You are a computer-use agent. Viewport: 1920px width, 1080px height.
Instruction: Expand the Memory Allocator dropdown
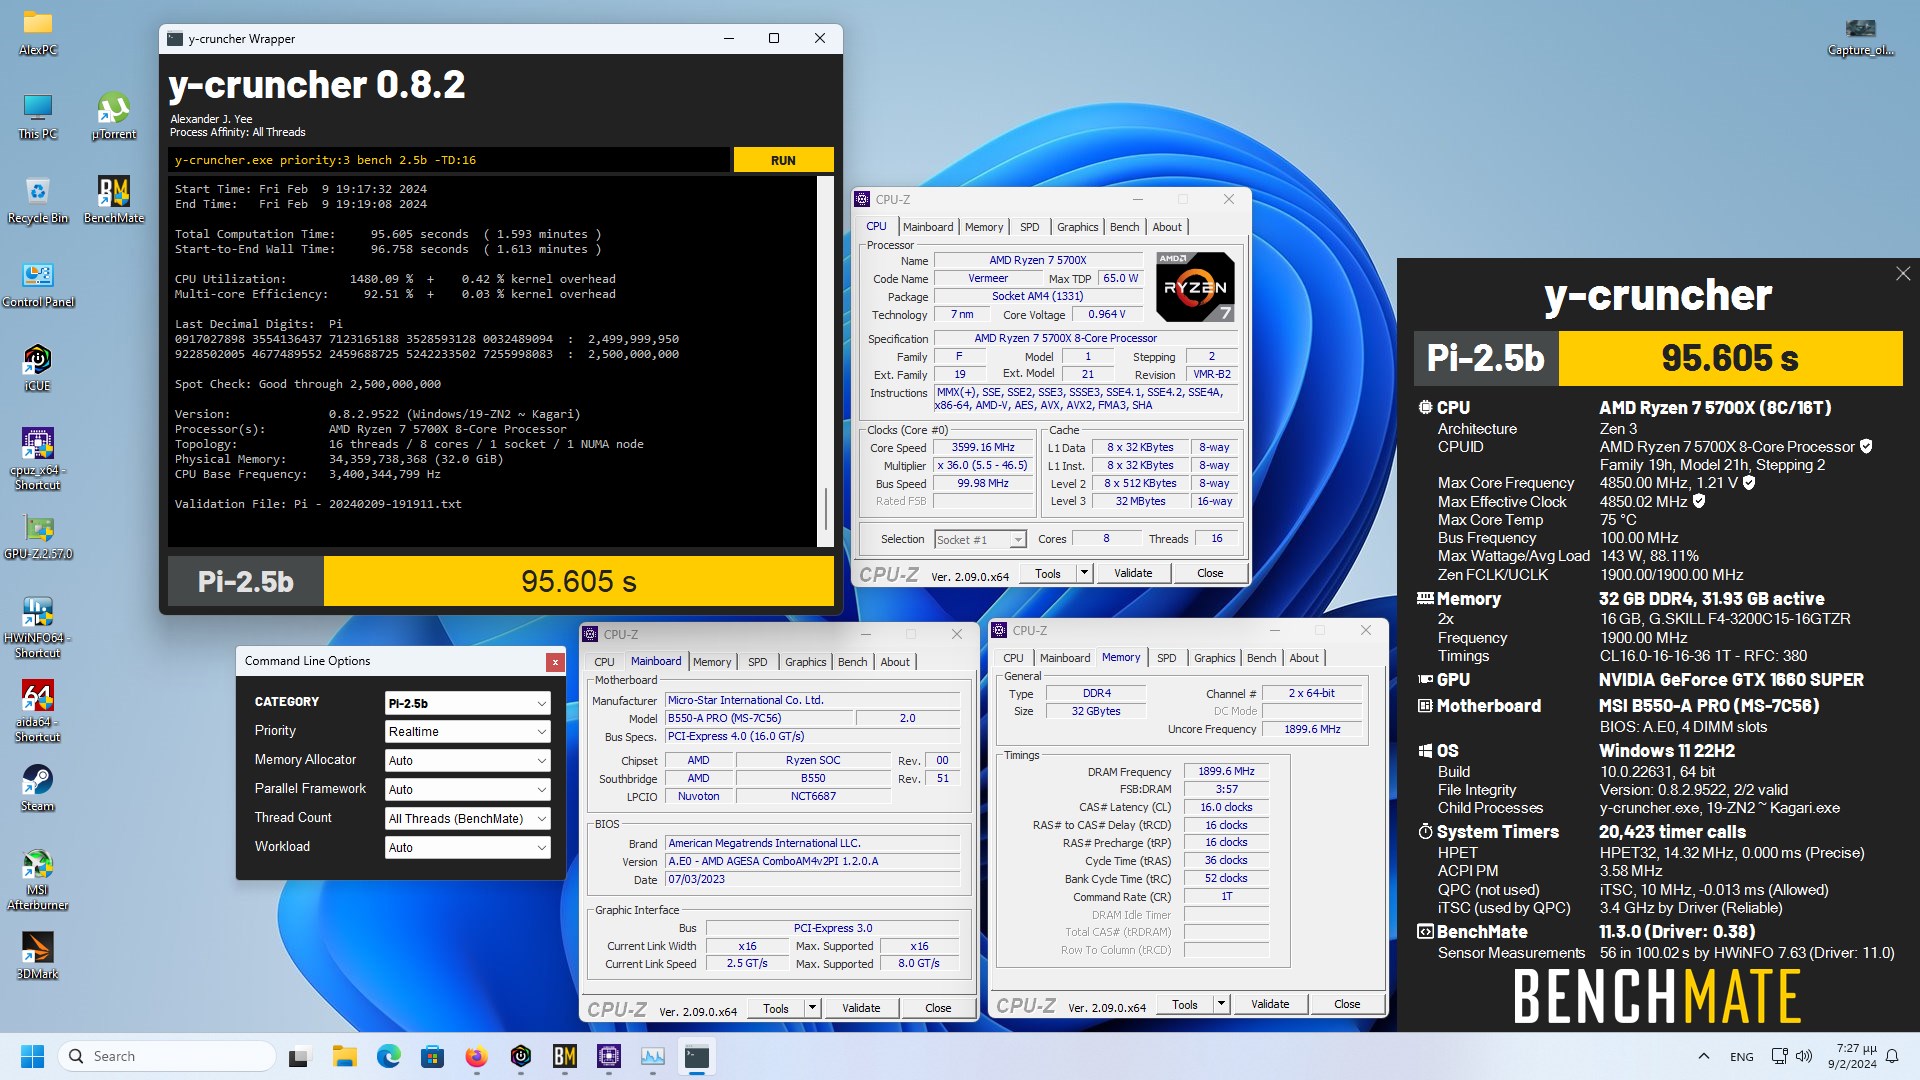467,761
